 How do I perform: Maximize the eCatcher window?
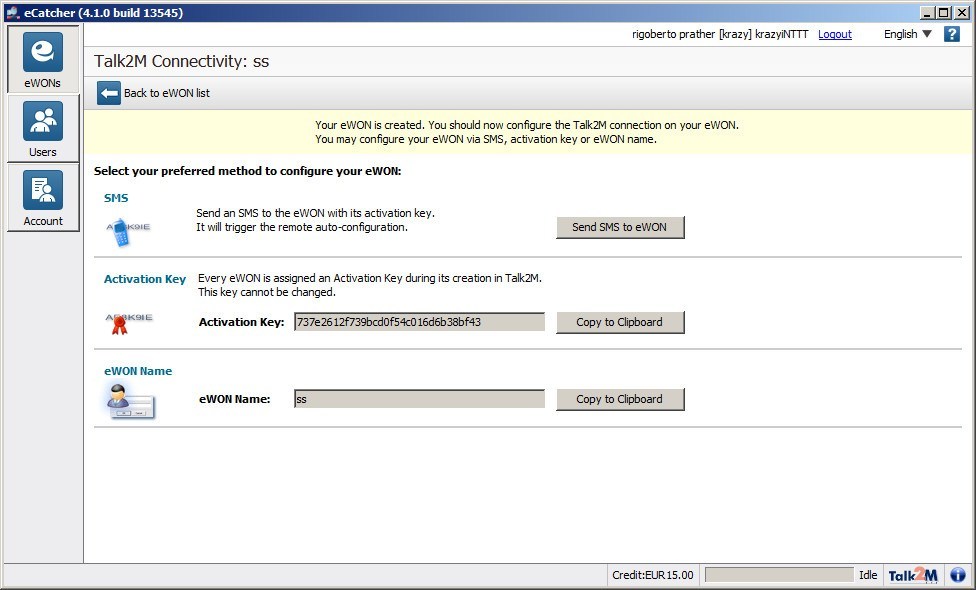click(944, 12)
